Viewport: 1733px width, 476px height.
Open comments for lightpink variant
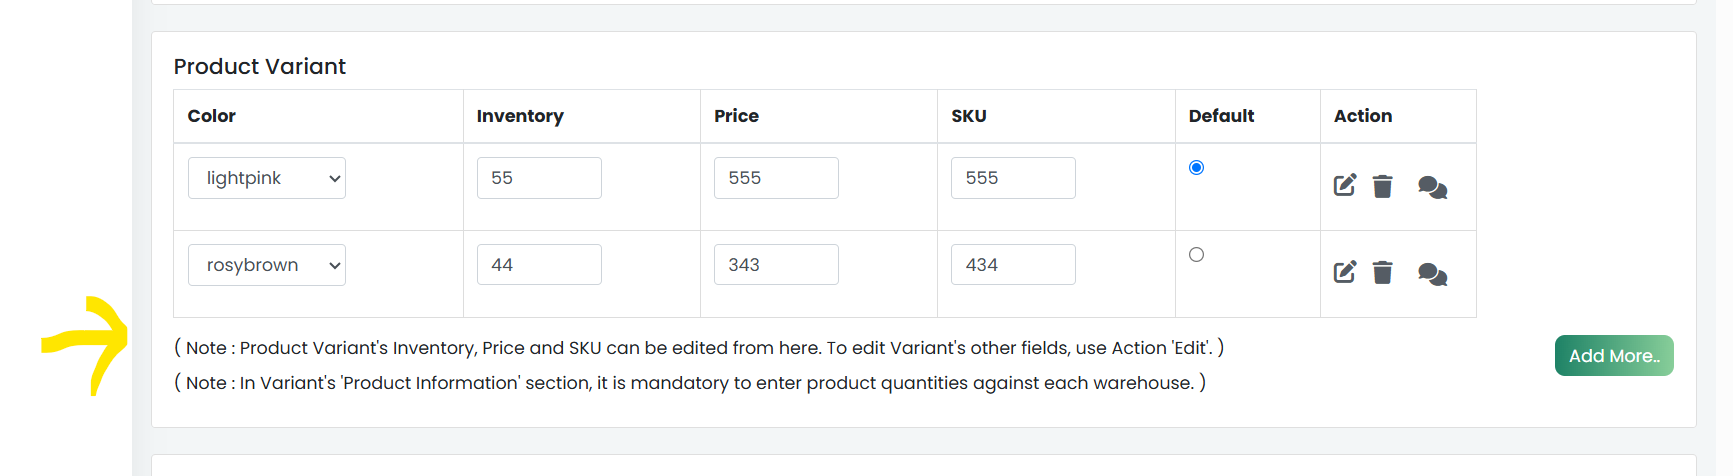1432,187
